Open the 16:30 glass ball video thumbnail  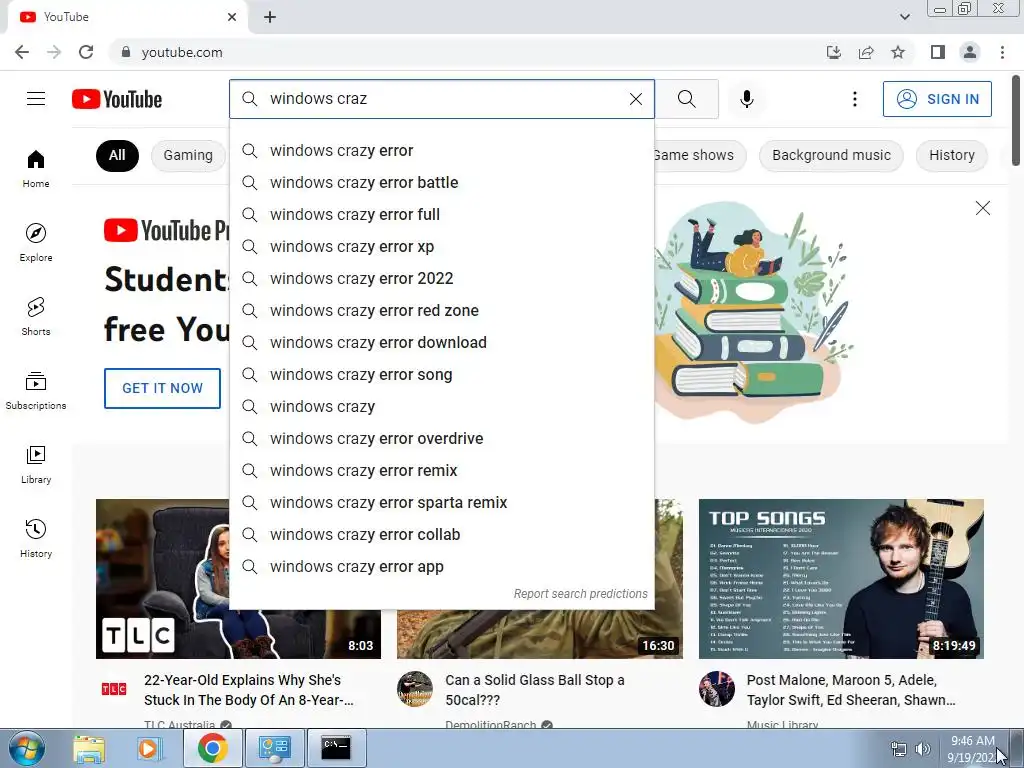tap(539, 635)
